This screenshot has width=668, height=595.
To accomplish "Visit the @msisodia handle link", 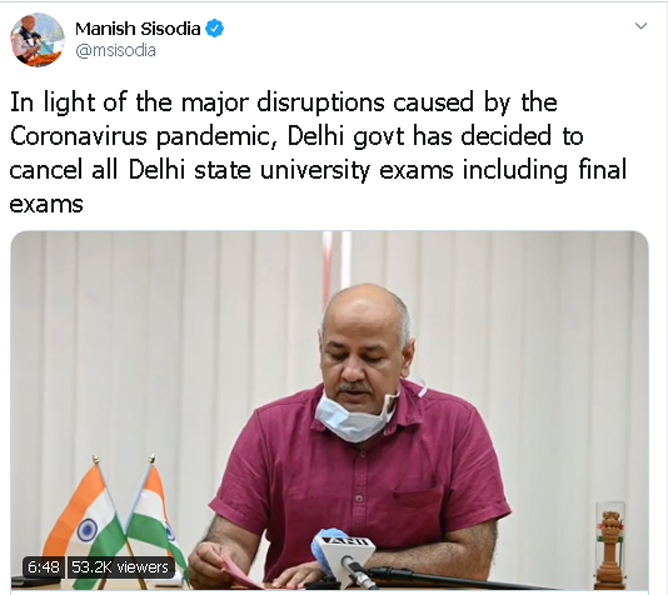I will (115, 51).
